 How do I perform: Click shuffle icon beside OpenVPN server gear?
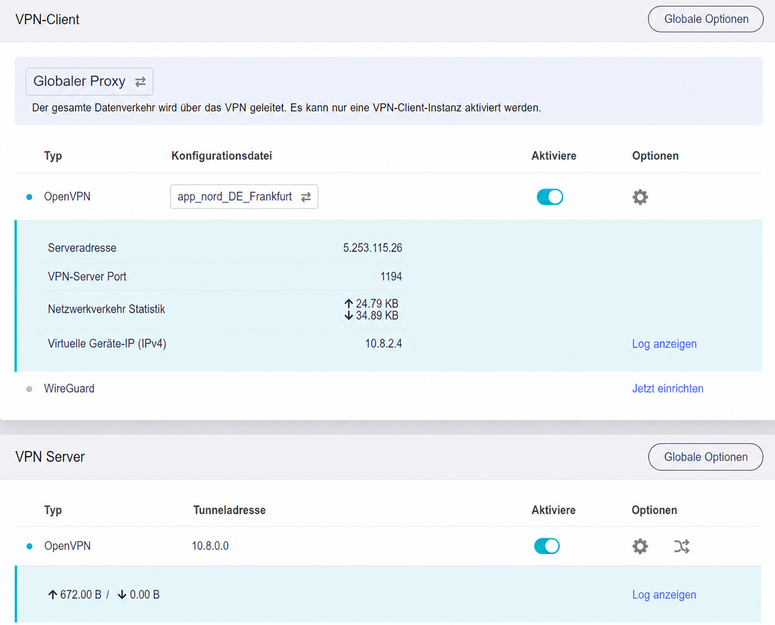click(x=682, y=546)
